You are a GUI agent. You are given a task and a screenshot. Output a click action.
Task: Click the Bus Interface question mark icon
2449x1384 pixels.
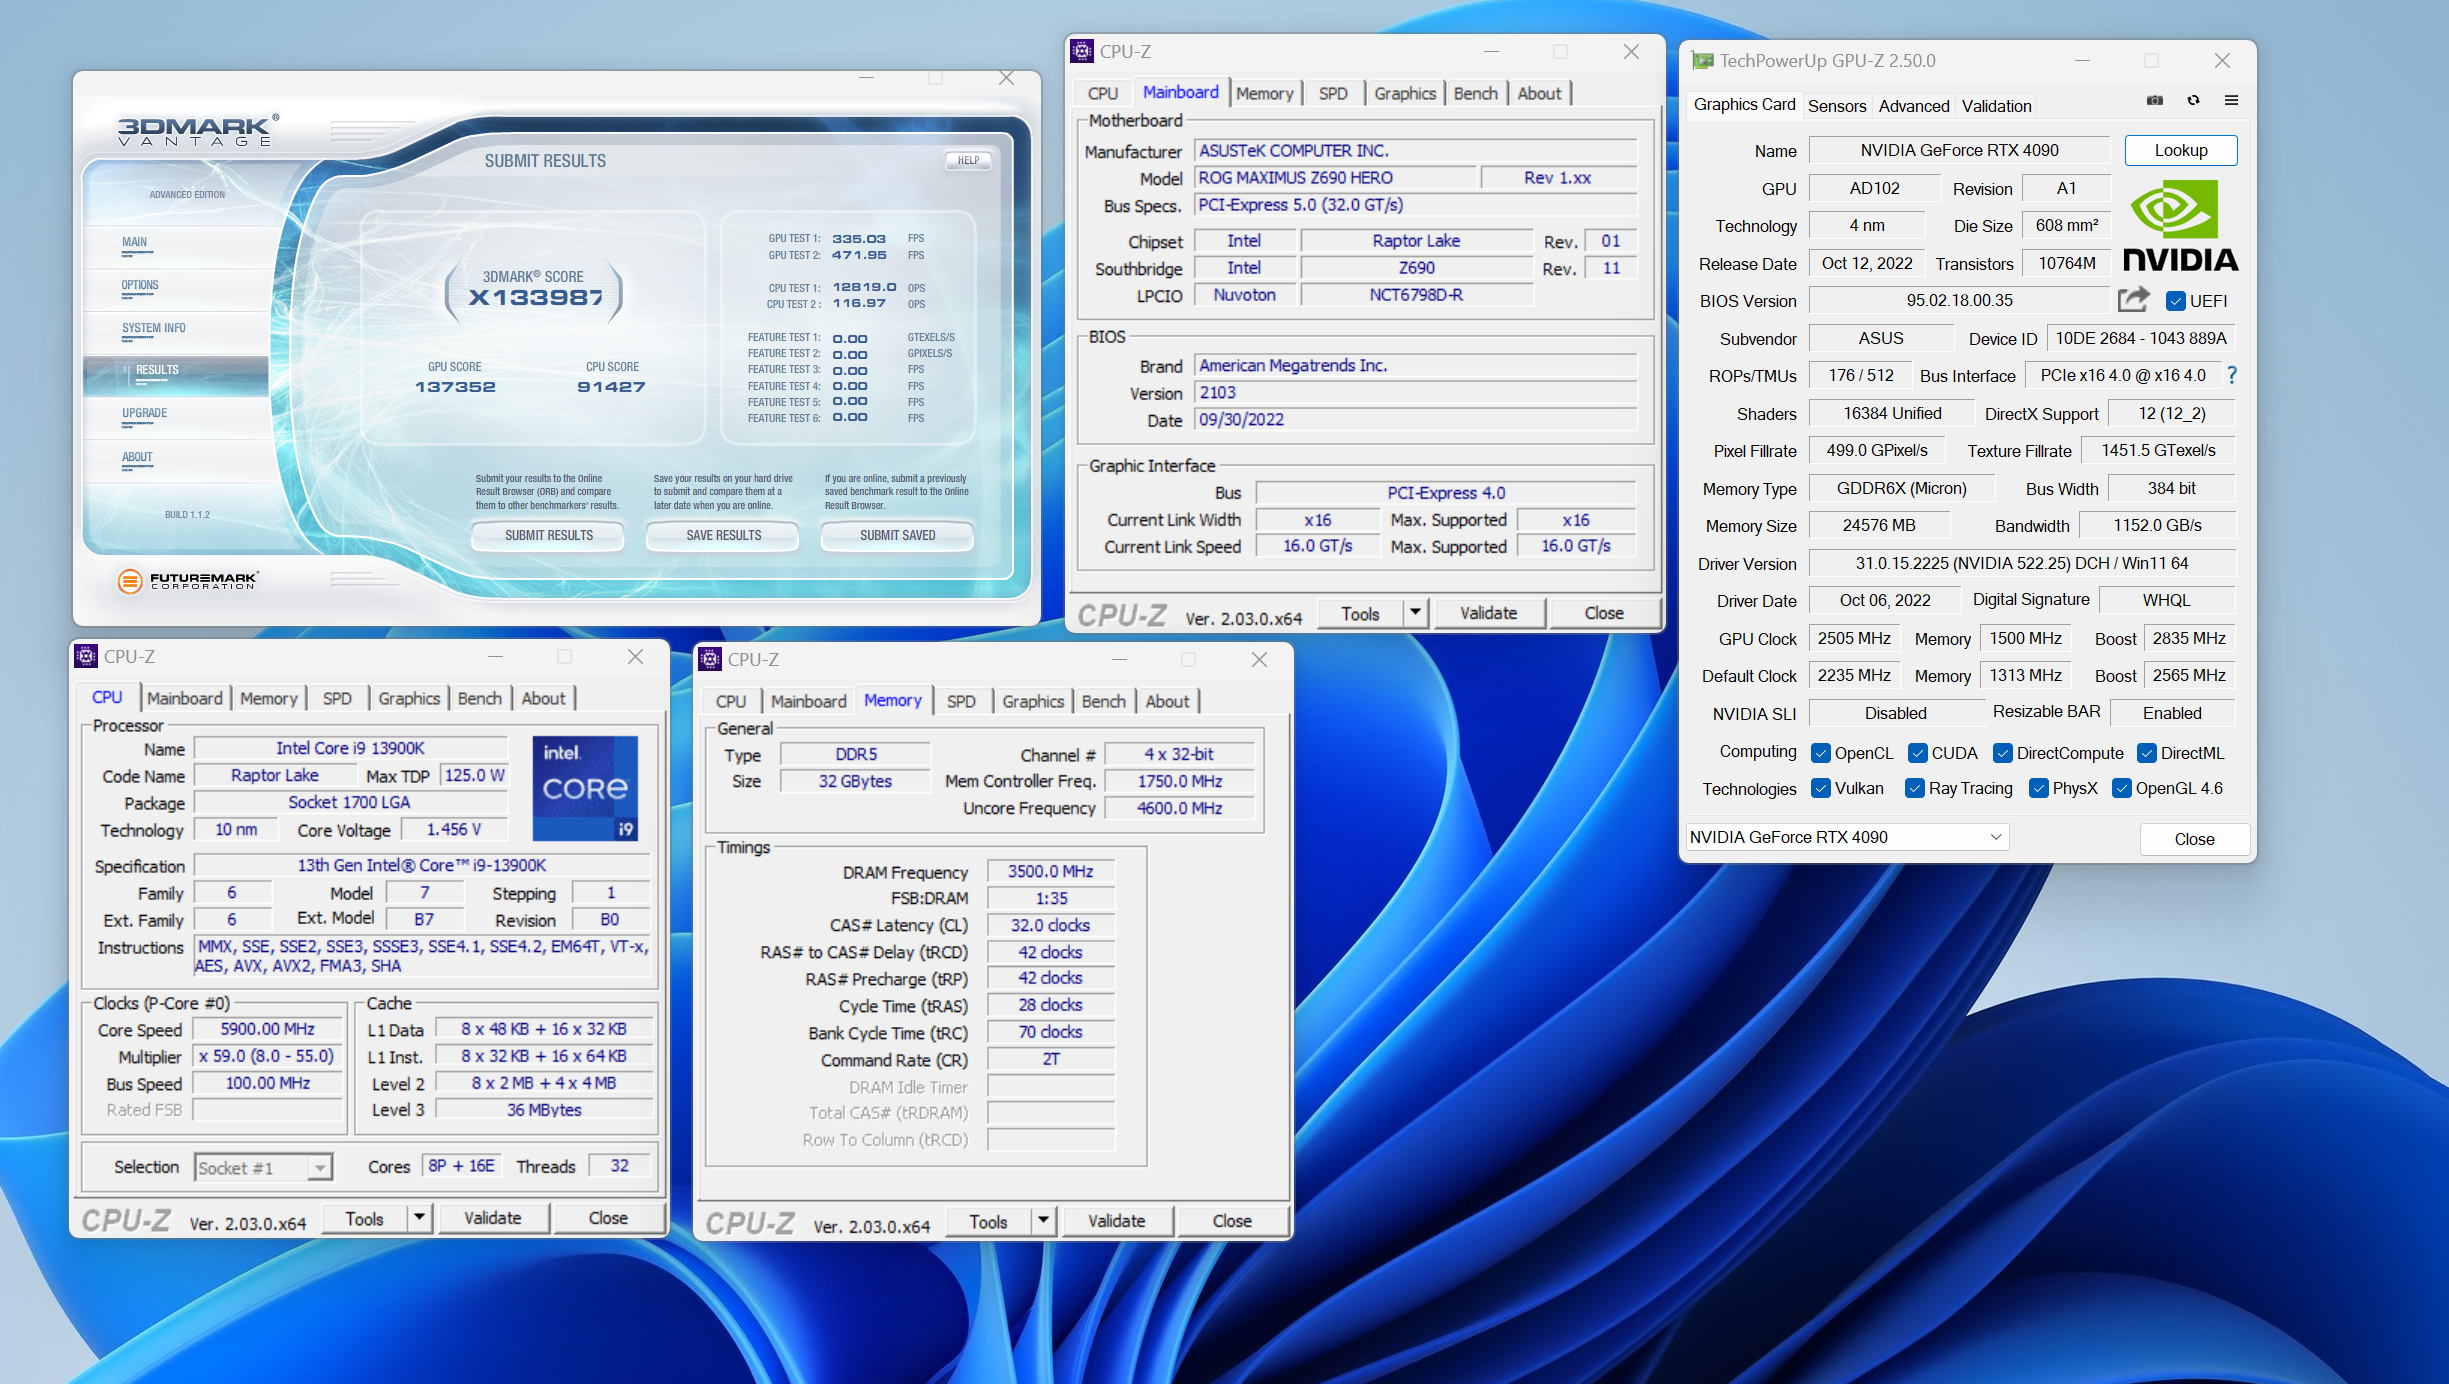[x=2232, y=375]
